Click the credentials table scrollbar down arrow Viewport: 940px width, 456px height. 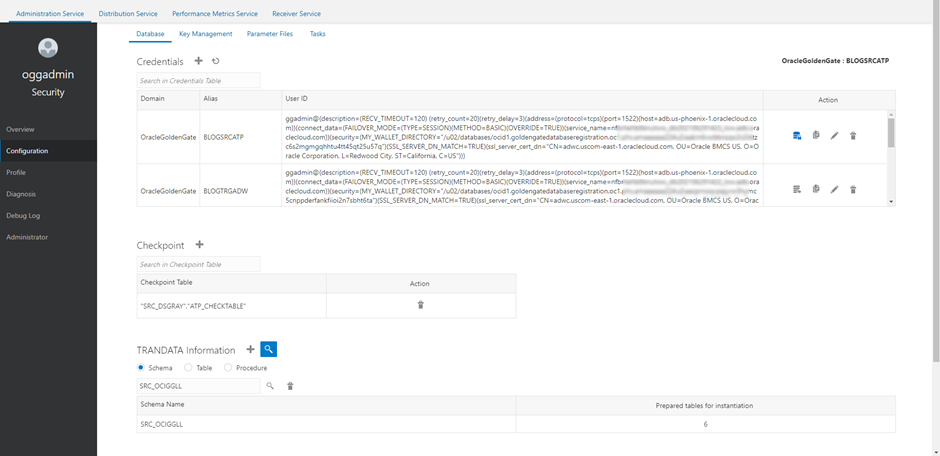(x=891, y=202)
